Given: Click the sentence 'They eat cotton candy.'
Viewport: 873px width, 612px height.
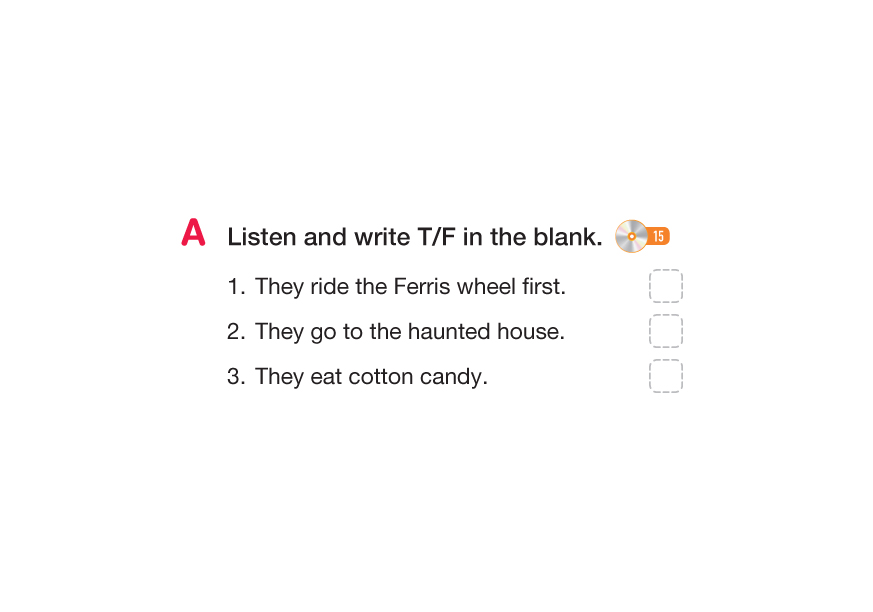Looking at the screenshot, I should [x=371, y=377].
